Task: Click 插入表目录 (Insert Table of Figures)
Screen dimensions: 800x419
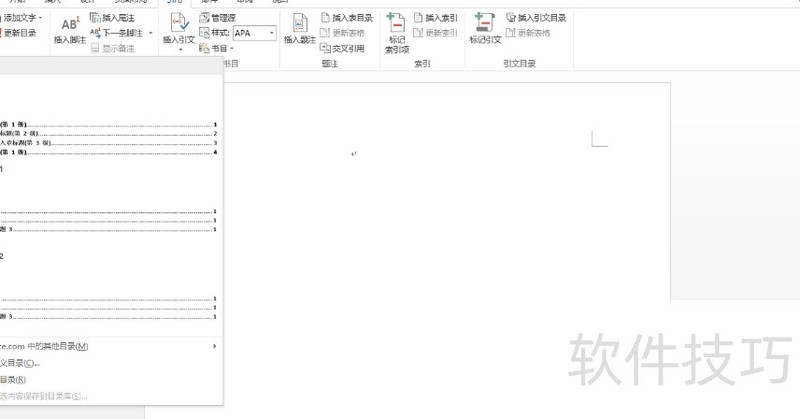Action: click(347, 18)
